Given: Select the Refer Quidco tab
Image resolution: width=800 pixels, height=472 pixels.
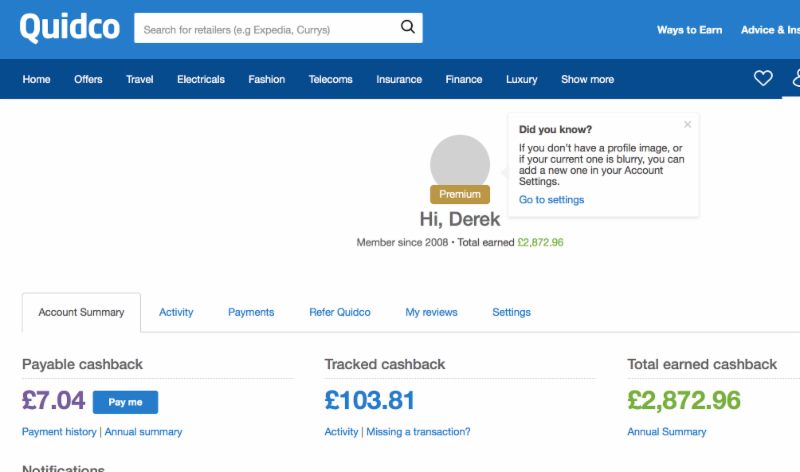Looking at the screenshot, I should pos(340,312).
